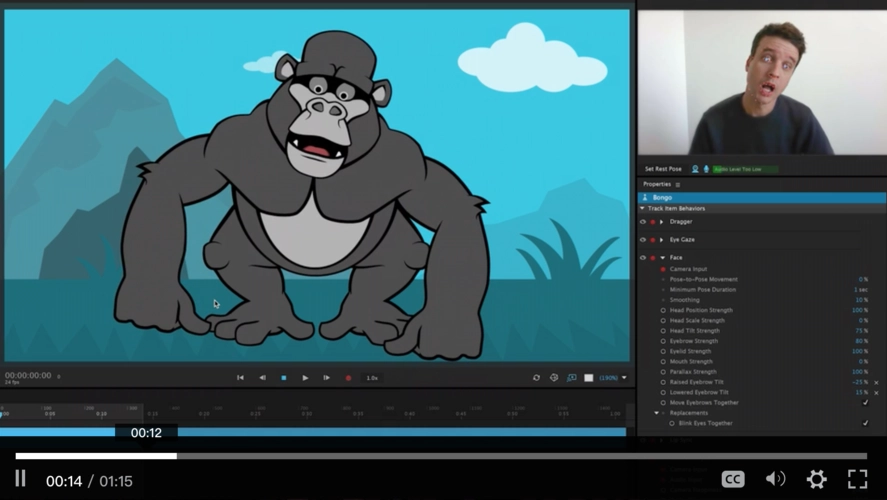Collapse the Face behavior section

pos(662,258)
